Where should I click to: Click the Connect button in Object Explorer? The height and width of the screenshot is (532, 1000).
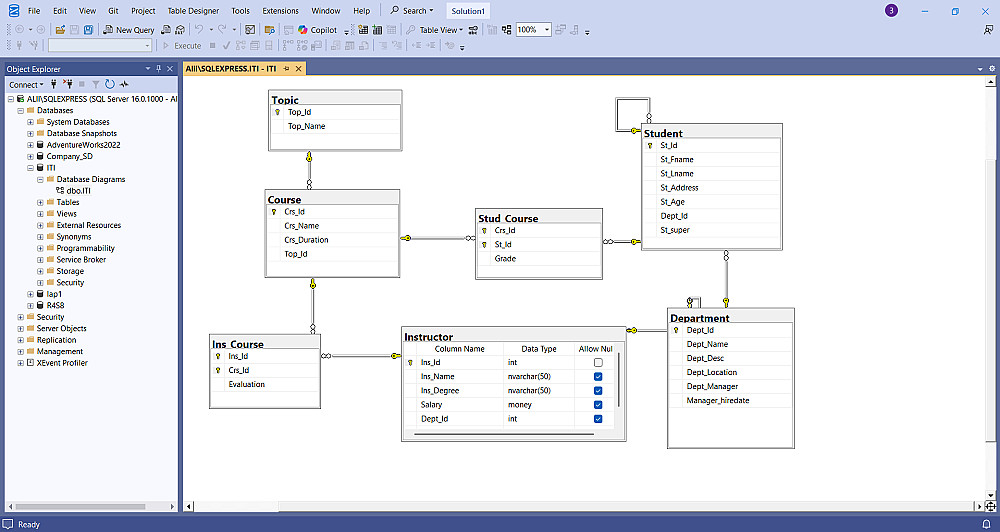23,85
